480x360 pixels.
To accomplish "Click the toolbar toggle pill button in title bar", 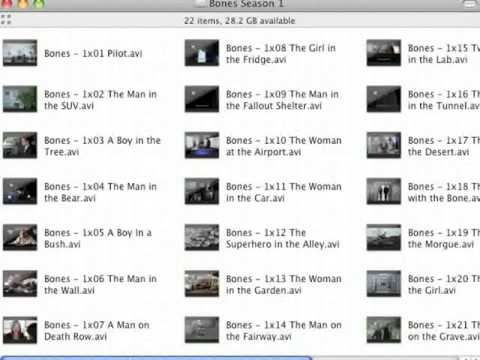I will pos(470,4).
